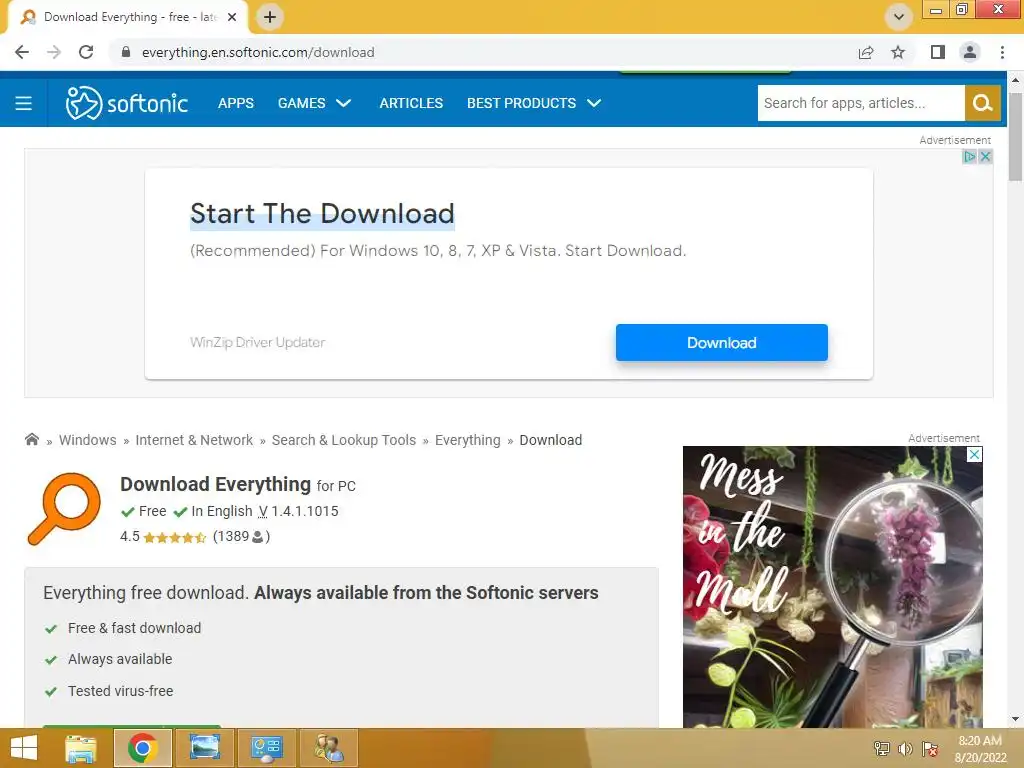Open File Explorer from the taskbar
The image size is (1024, 768).
point(82,748)
